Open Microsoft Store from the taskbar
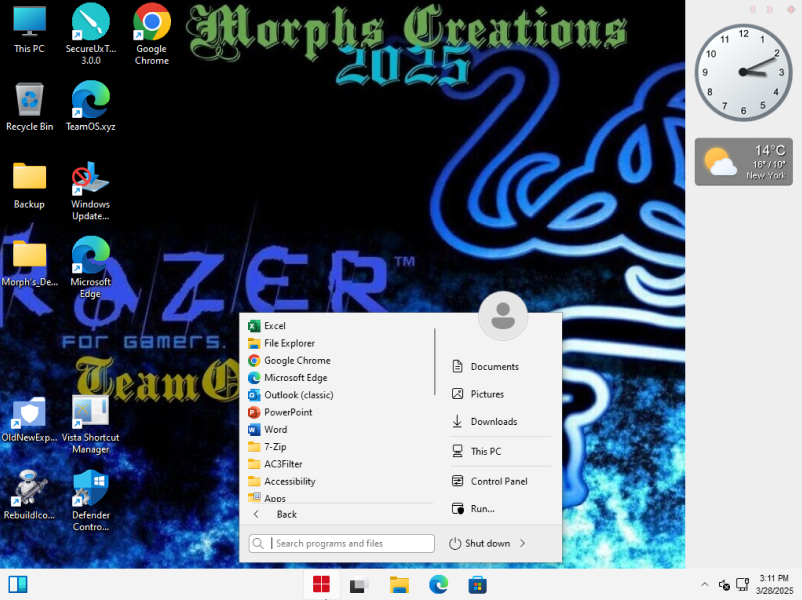The height and width of the screenshot is (600, 802). (x=477, y=585)
